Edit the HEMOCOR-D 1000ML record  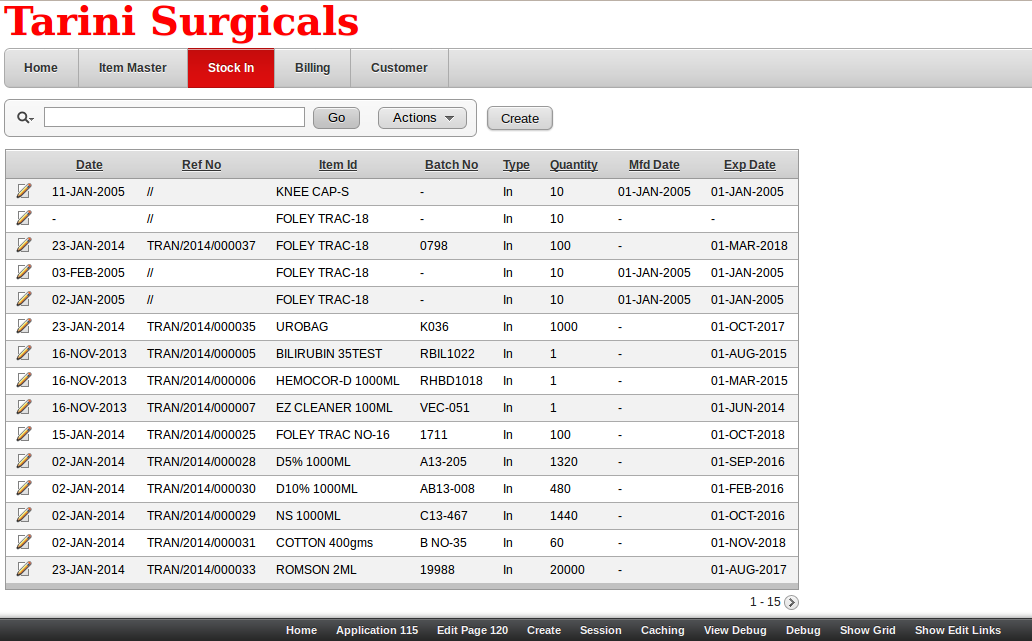pyautogui.click(x=24, y=380)
